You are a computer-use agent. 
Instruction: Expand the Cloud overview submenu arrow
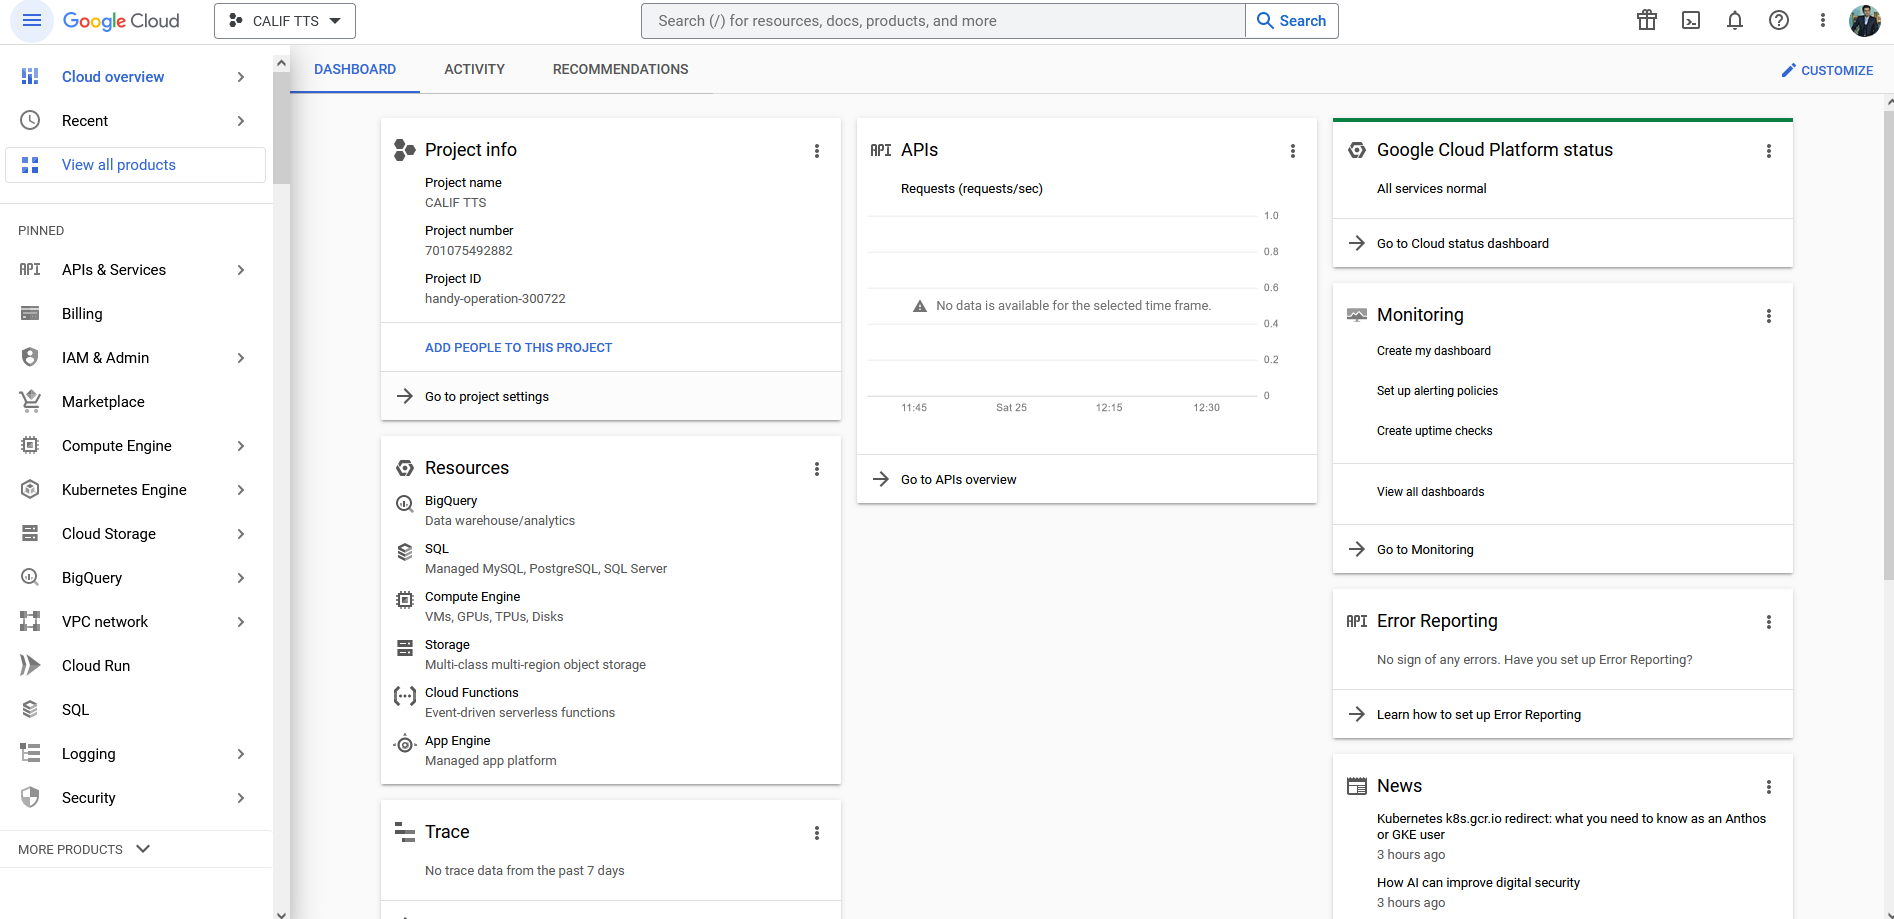pyautogui.click(x=241, y=77)
